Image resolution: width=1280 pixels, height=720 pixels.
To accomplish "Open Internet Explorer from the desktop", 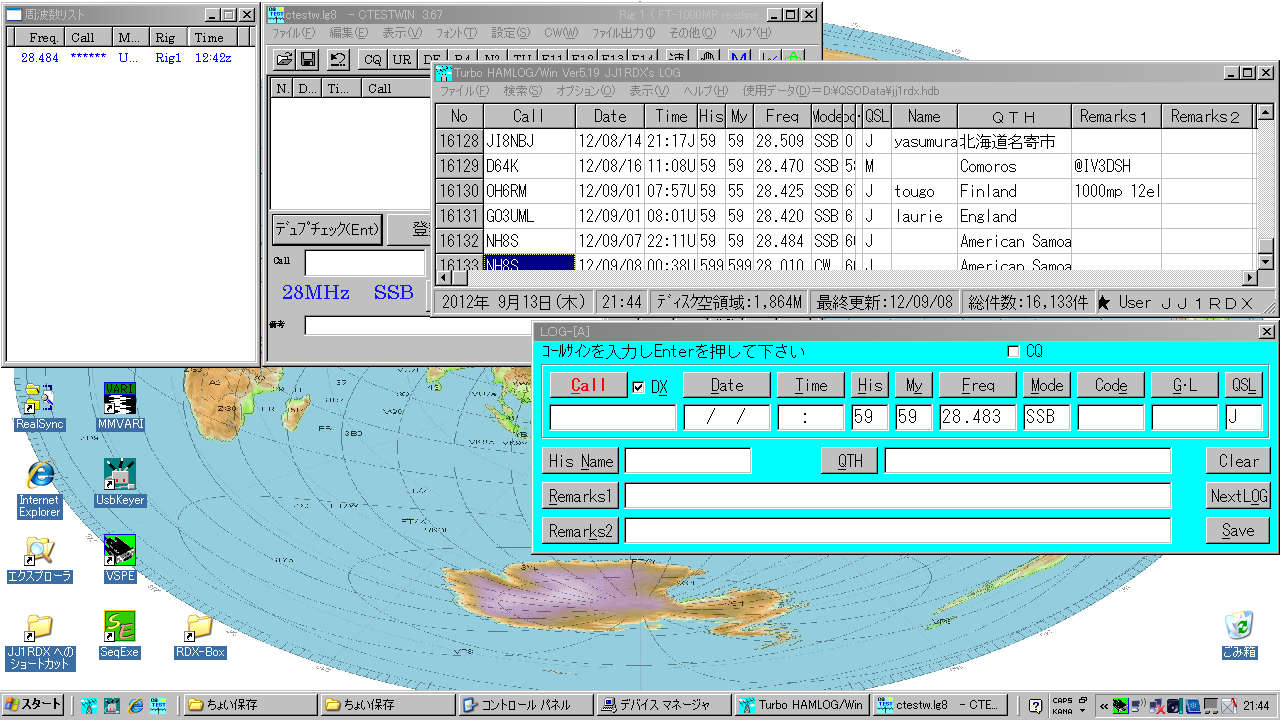I will (40, 489).
